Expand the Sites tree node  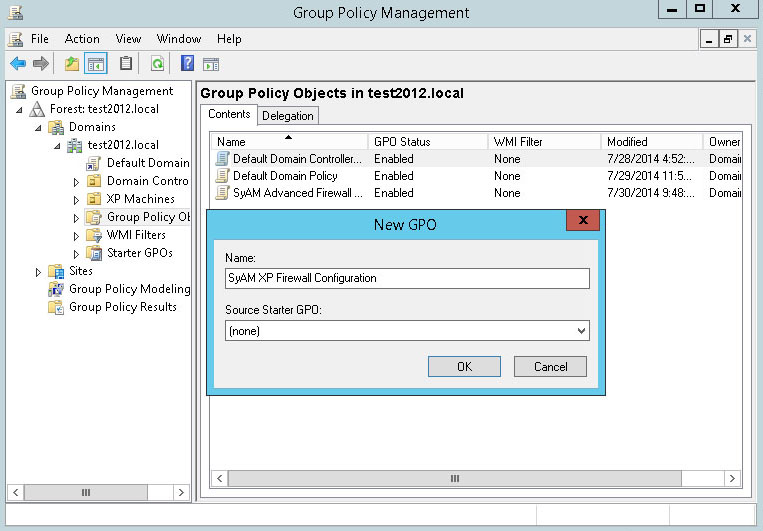click(x=39, y=271)
